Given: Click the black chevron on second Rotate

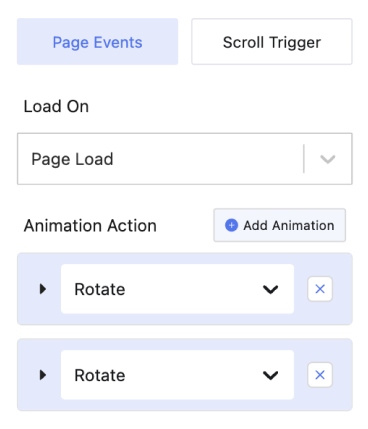Looking at the screenshot, I should [x=270, y=376].
